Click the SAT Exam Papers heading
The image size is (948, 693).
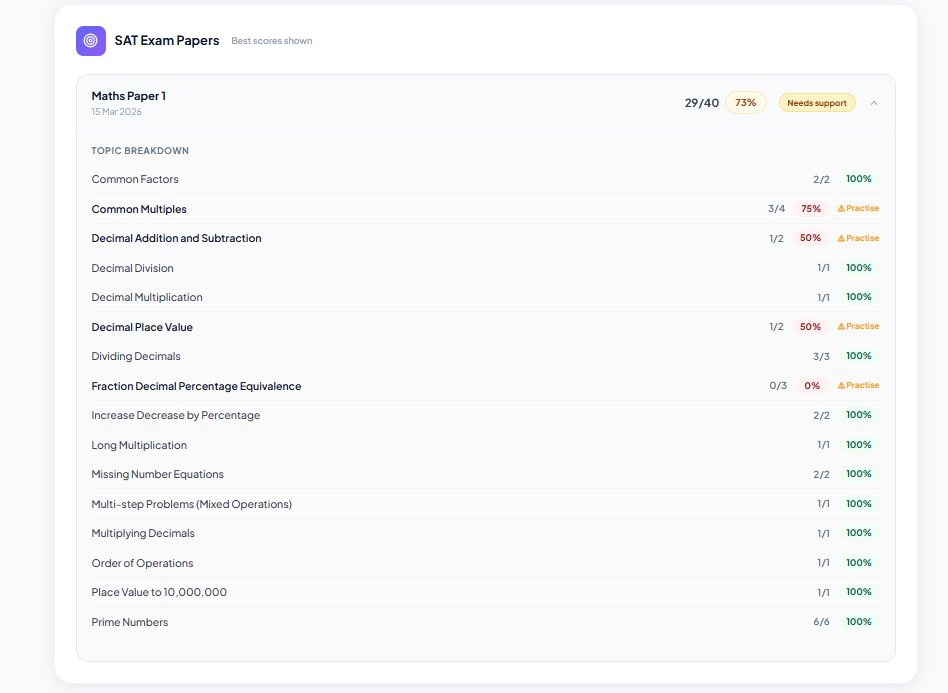click(167, 41)
